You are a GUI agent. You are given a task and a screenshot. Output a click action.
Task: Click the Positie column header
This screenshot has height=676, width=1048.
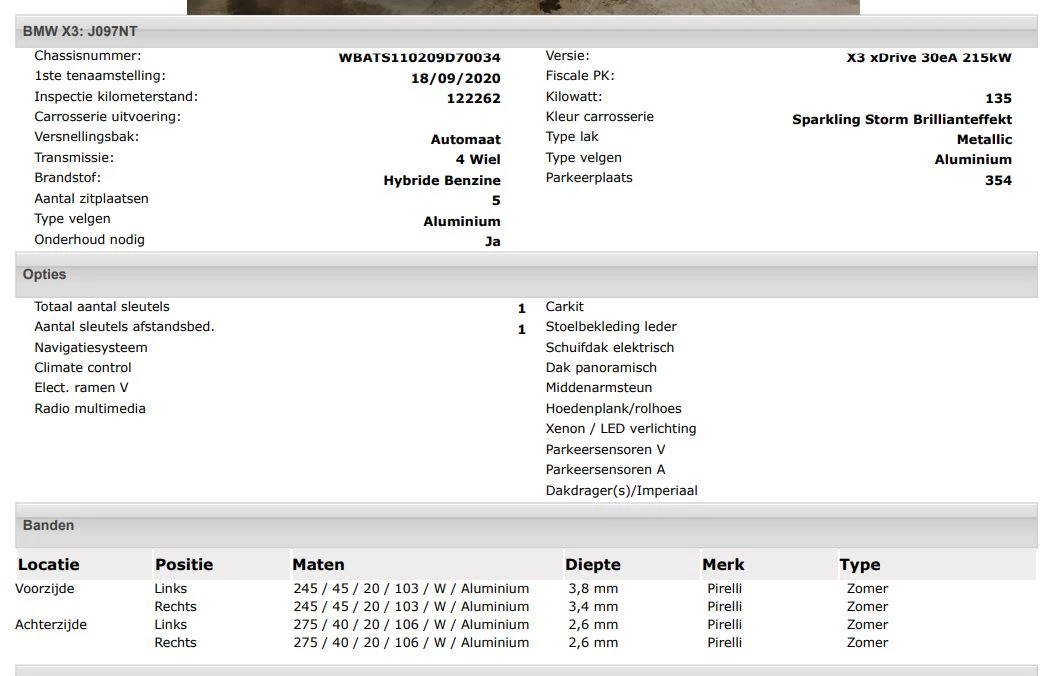(x=184, y=565)
